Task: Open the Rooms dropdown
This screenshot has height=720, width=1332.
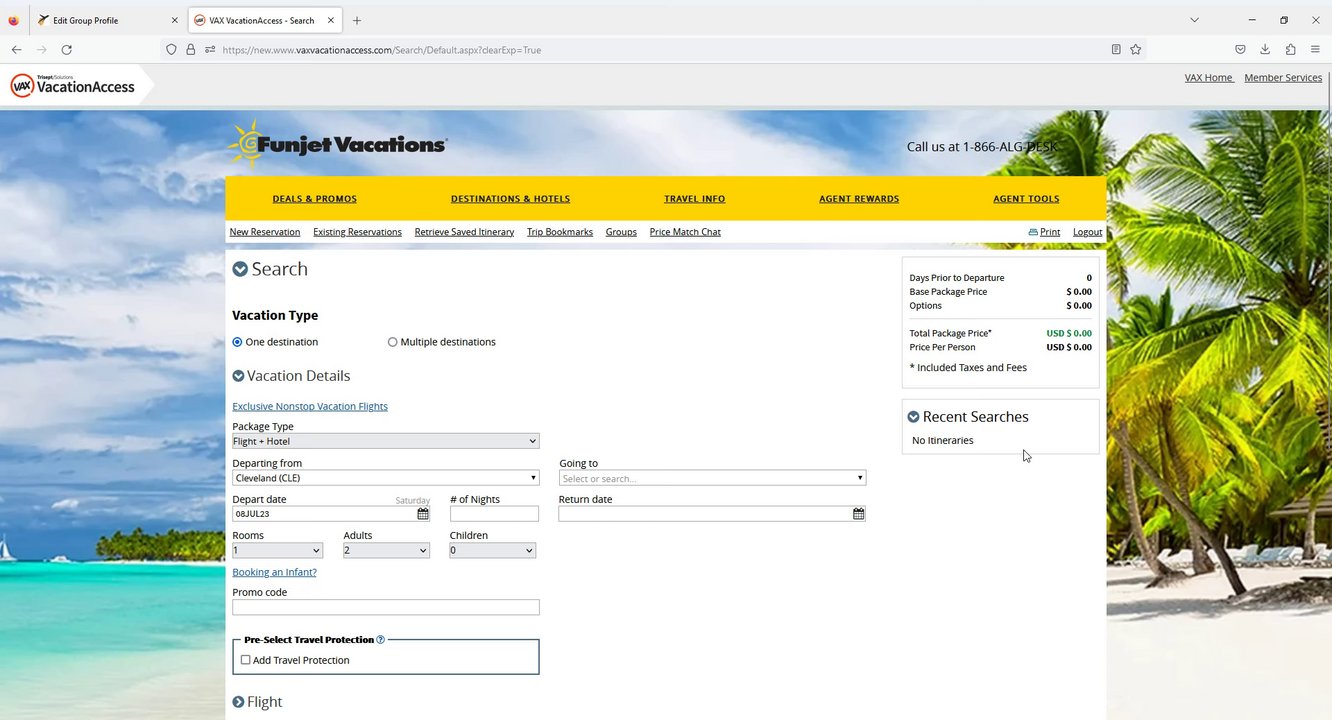Action: (x=278, y=551)
